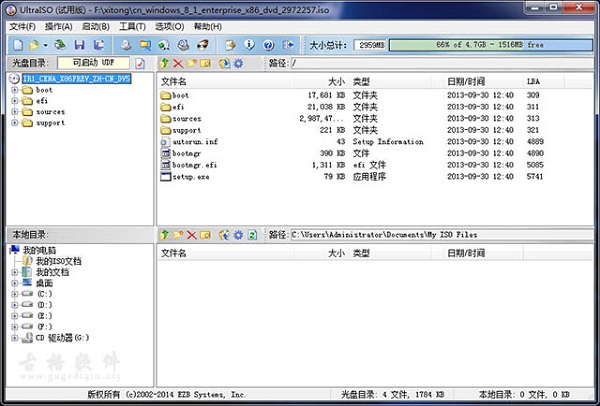Click the 可启动 UDF field
The height and width of the screenshot is (406, 600).
[93, 63]
